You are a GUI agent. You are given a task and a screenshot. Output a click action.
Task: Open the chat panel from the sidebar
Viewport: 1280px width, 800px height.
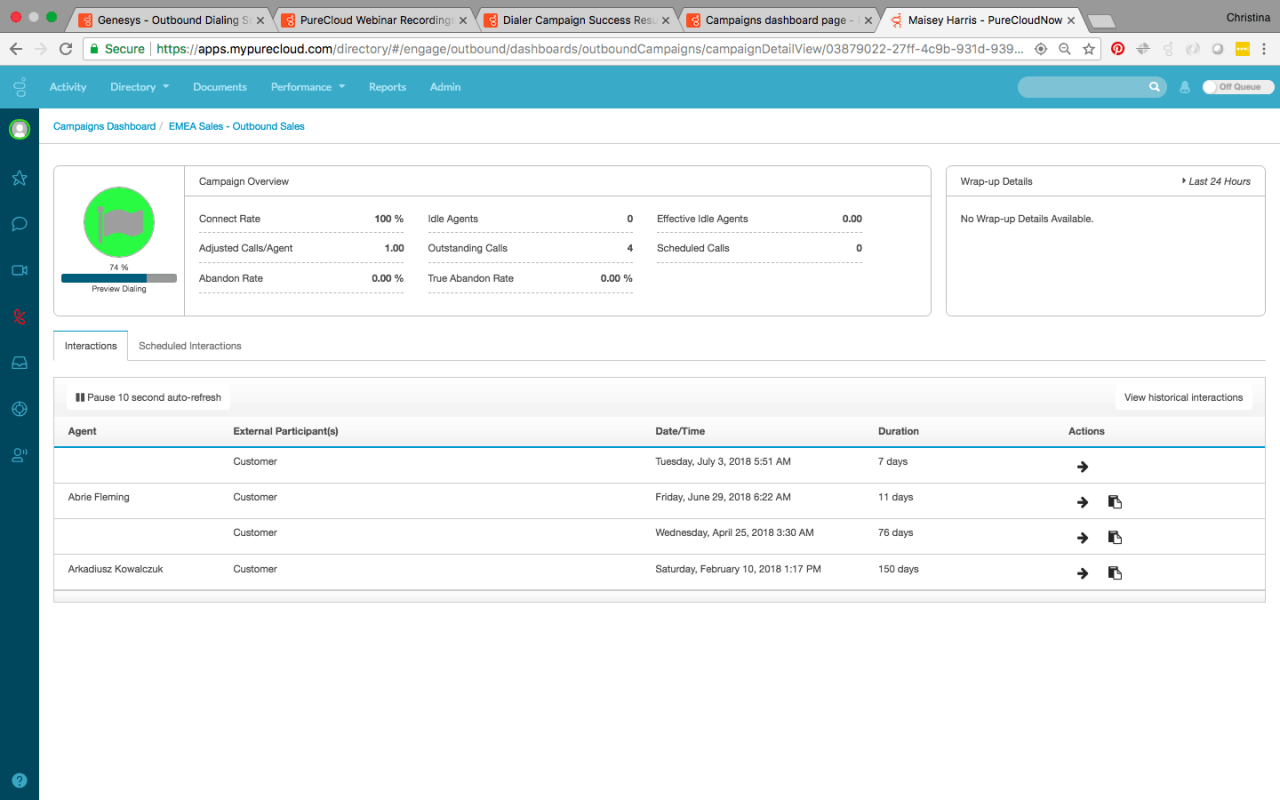(x=19, y=224)
